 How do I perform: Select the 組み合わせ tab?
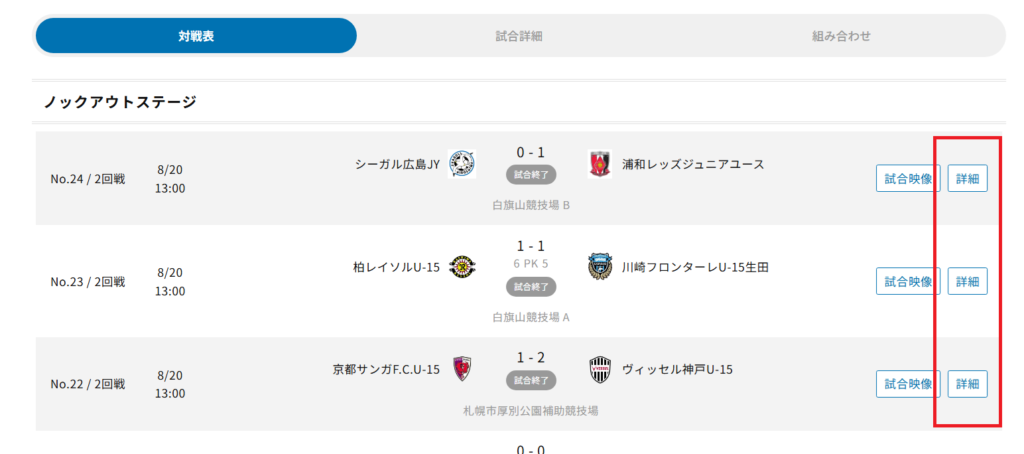(x=841, y=36)
